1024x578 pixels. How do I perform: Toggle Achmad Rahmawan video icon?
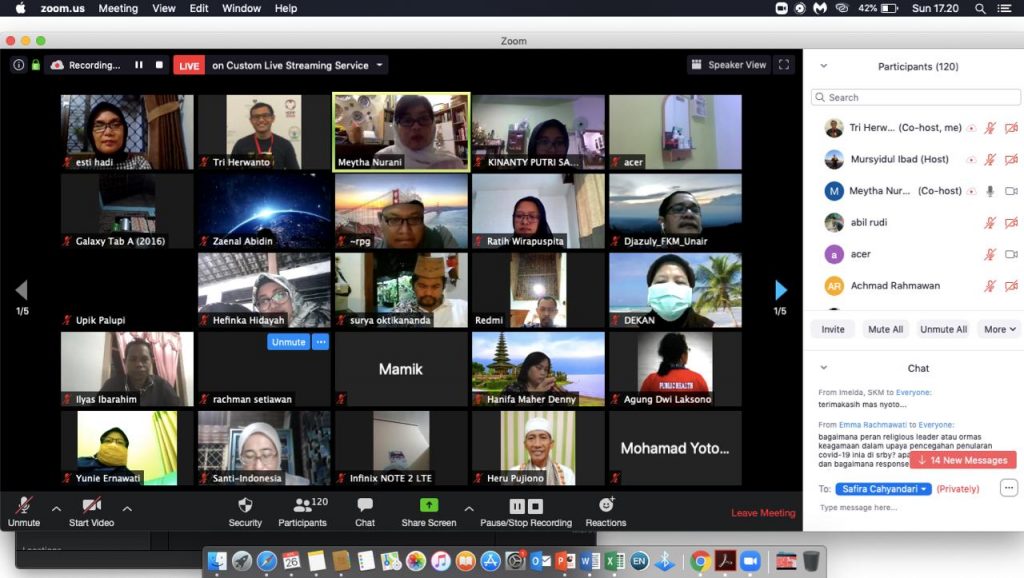(1011, 285)
